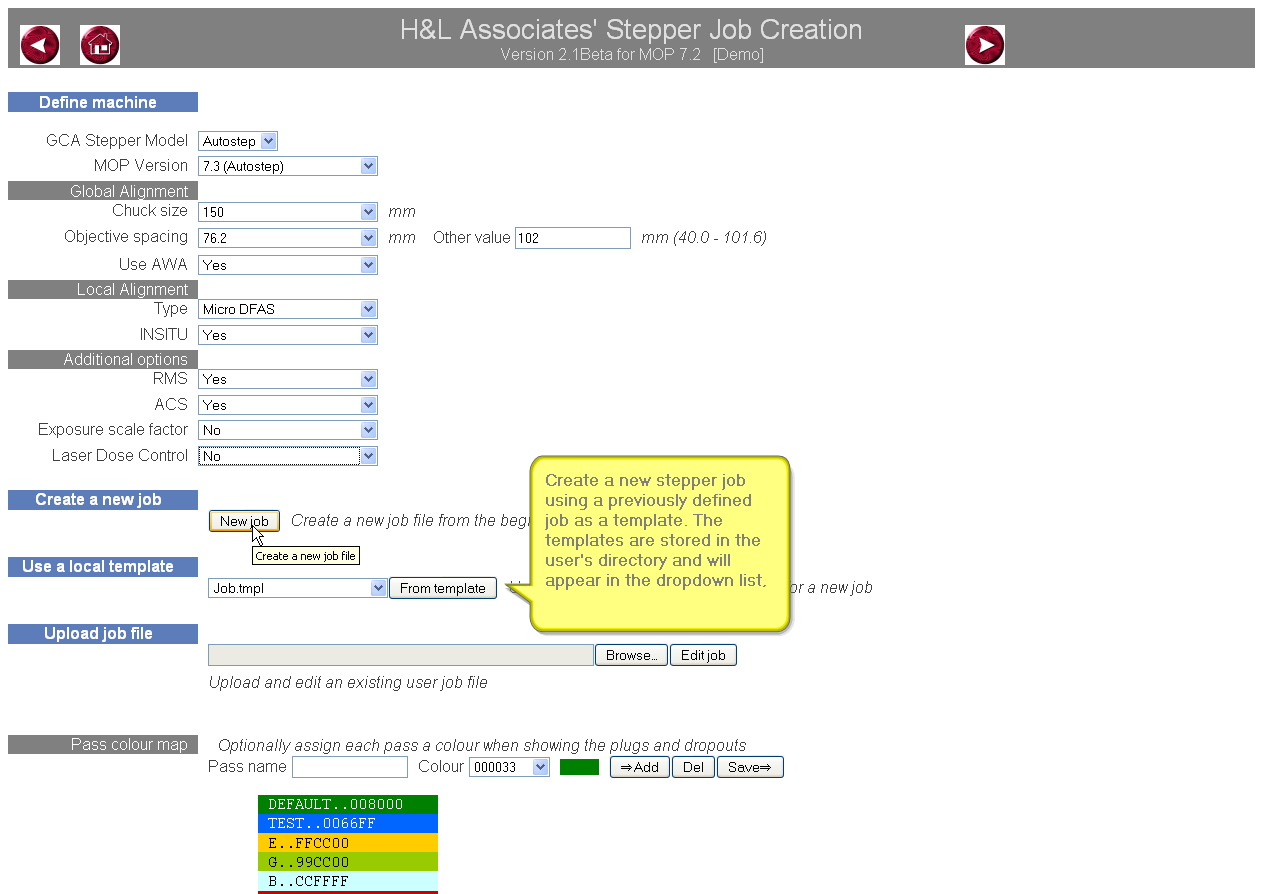Click the red forward arrow icon
The image size is (1263, 894).
[x=985, y=45]
